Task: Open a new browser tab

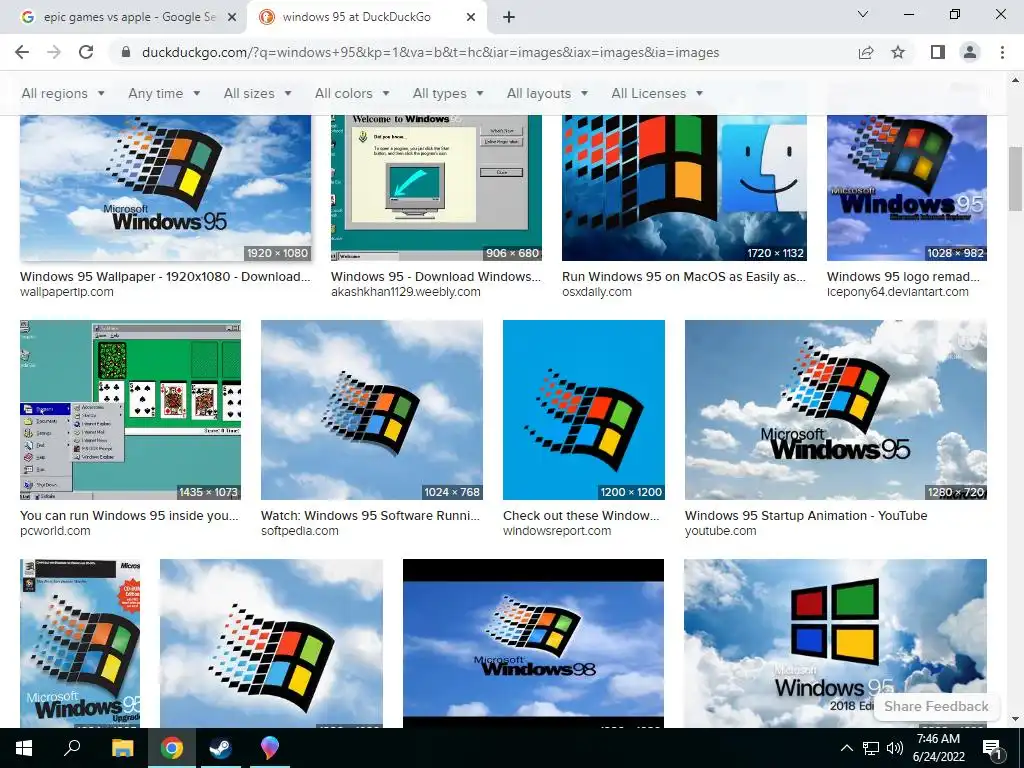Action: point(509,17)
